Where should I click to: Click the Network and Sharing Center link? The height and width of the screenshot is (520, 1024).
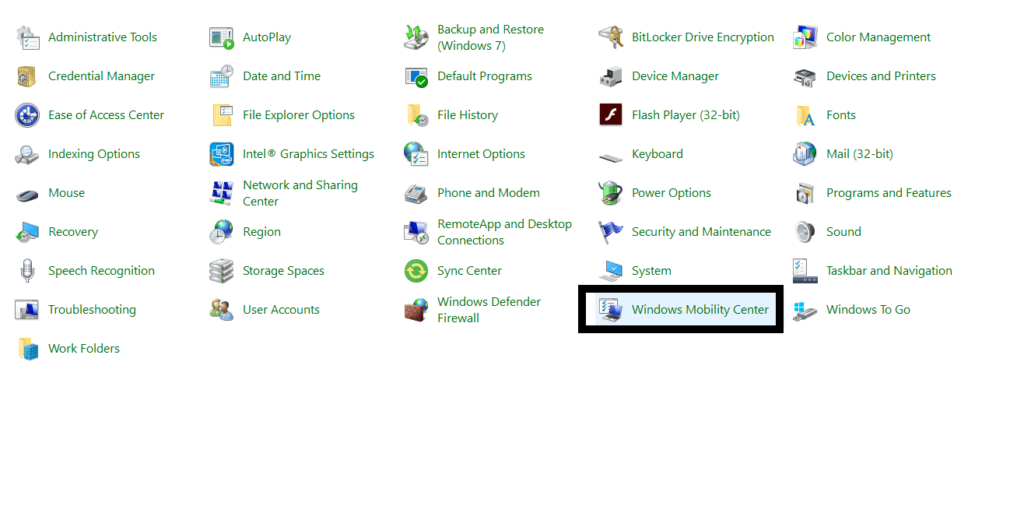point(300,193)
